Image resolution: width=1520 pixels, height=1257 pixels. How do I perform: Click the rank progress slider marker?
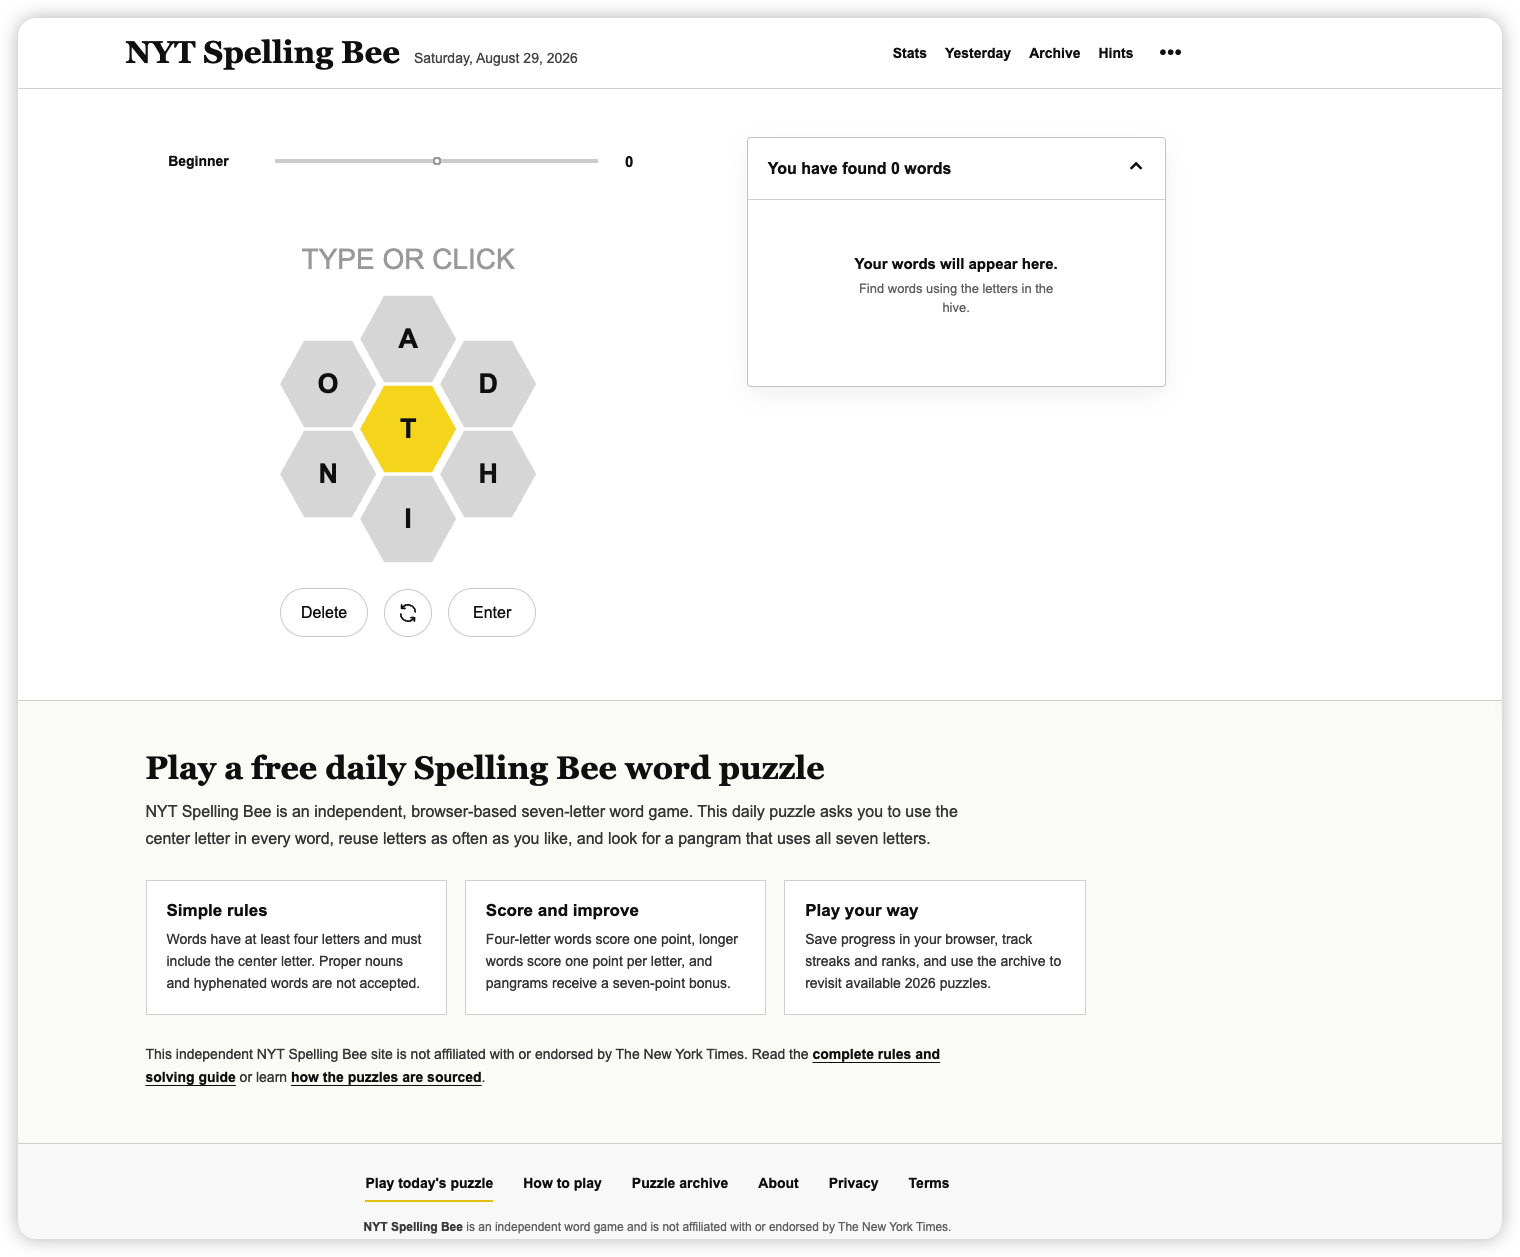pos(437,161)
